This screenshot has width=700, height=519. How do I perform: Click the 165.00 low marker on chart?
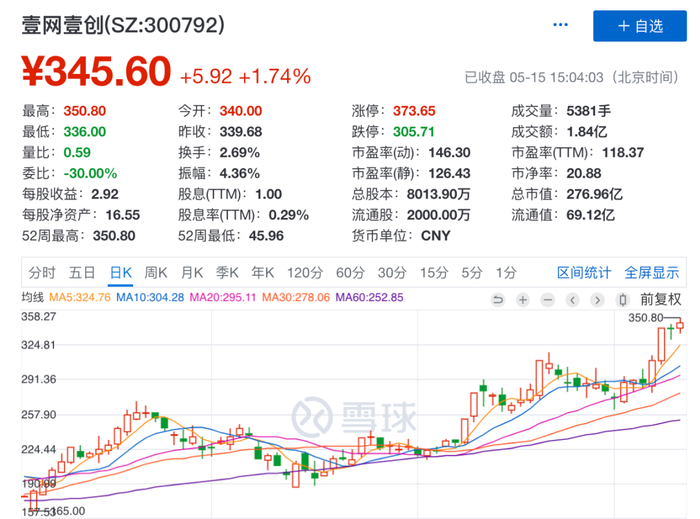coord(69,511)
